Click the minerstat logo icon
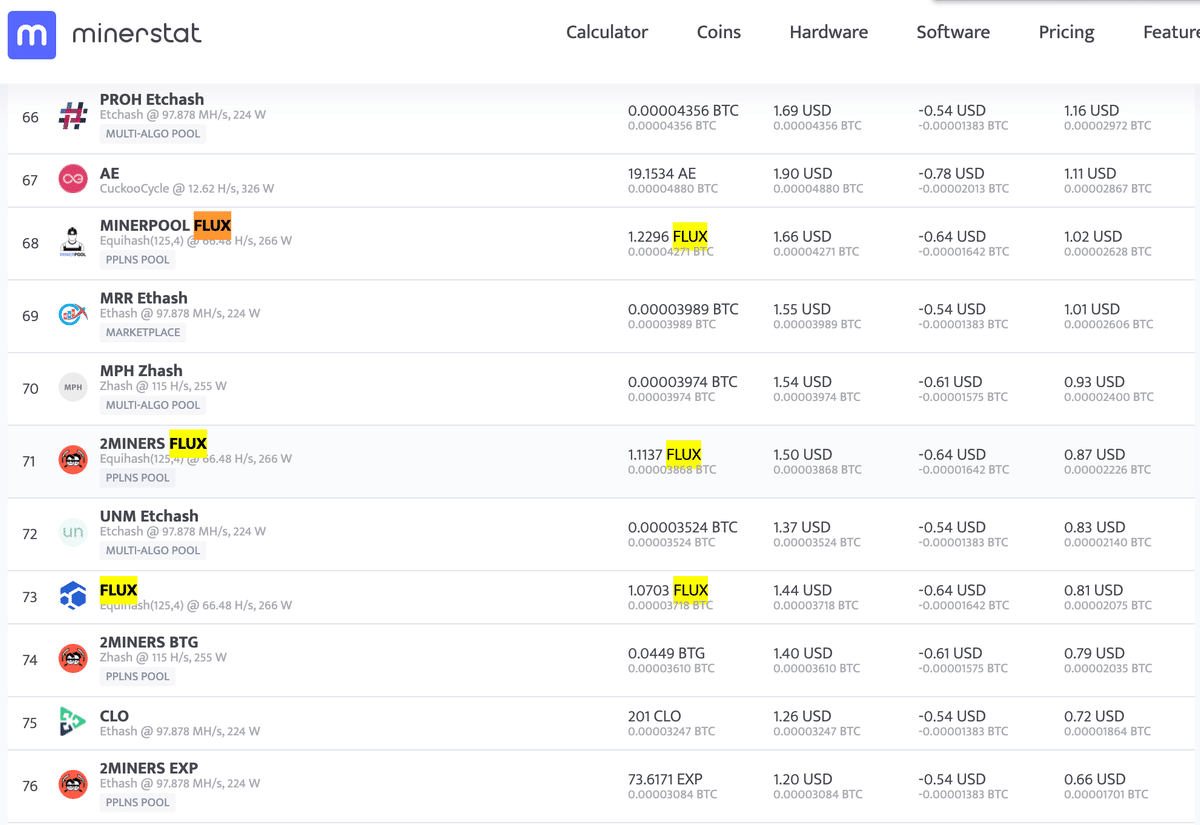 (32, 35)
